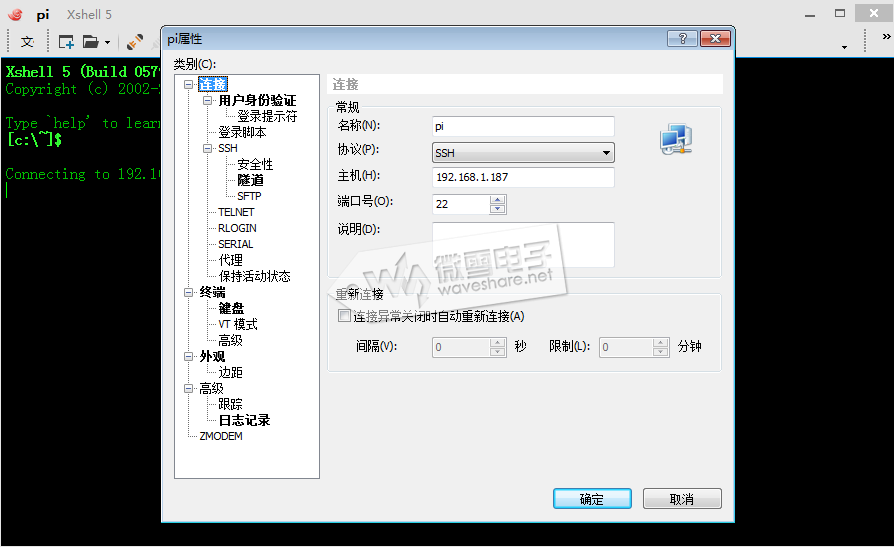The image size is (894, 547).
Task: Click the 限制 limit down arrow
Action: pyautogui.click(x=661, y=351)
